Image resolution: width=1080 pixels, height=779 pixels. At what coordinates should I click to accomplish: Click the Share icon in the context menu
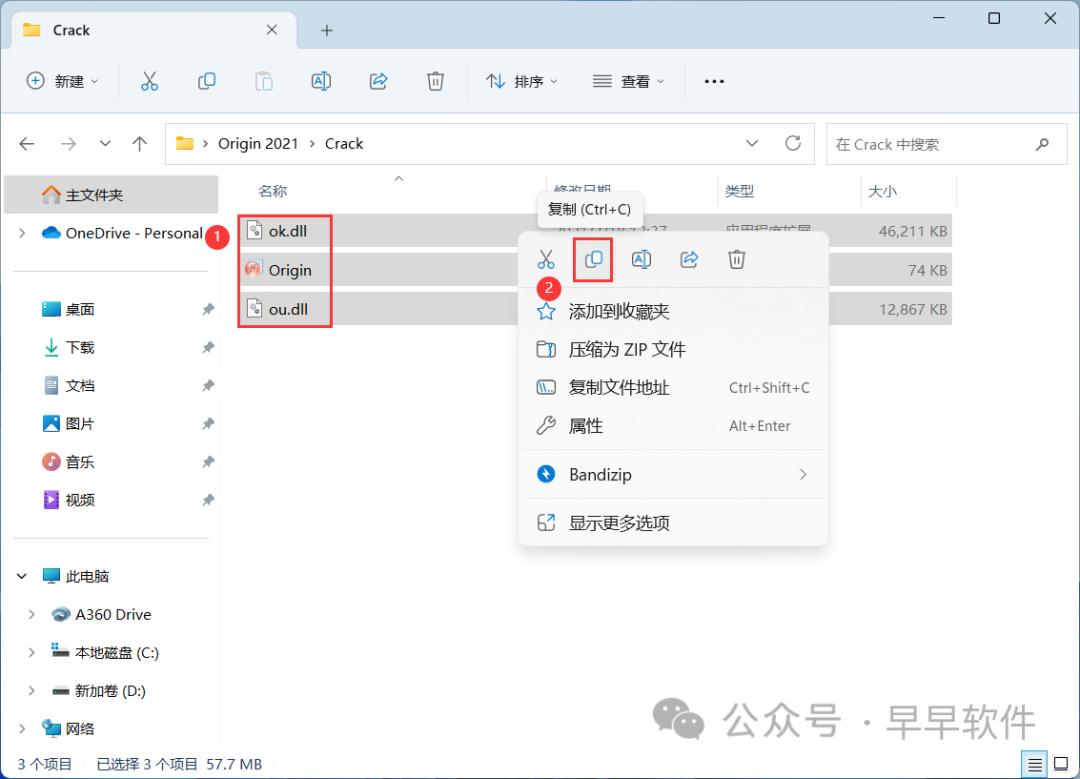tap(689, 259)
